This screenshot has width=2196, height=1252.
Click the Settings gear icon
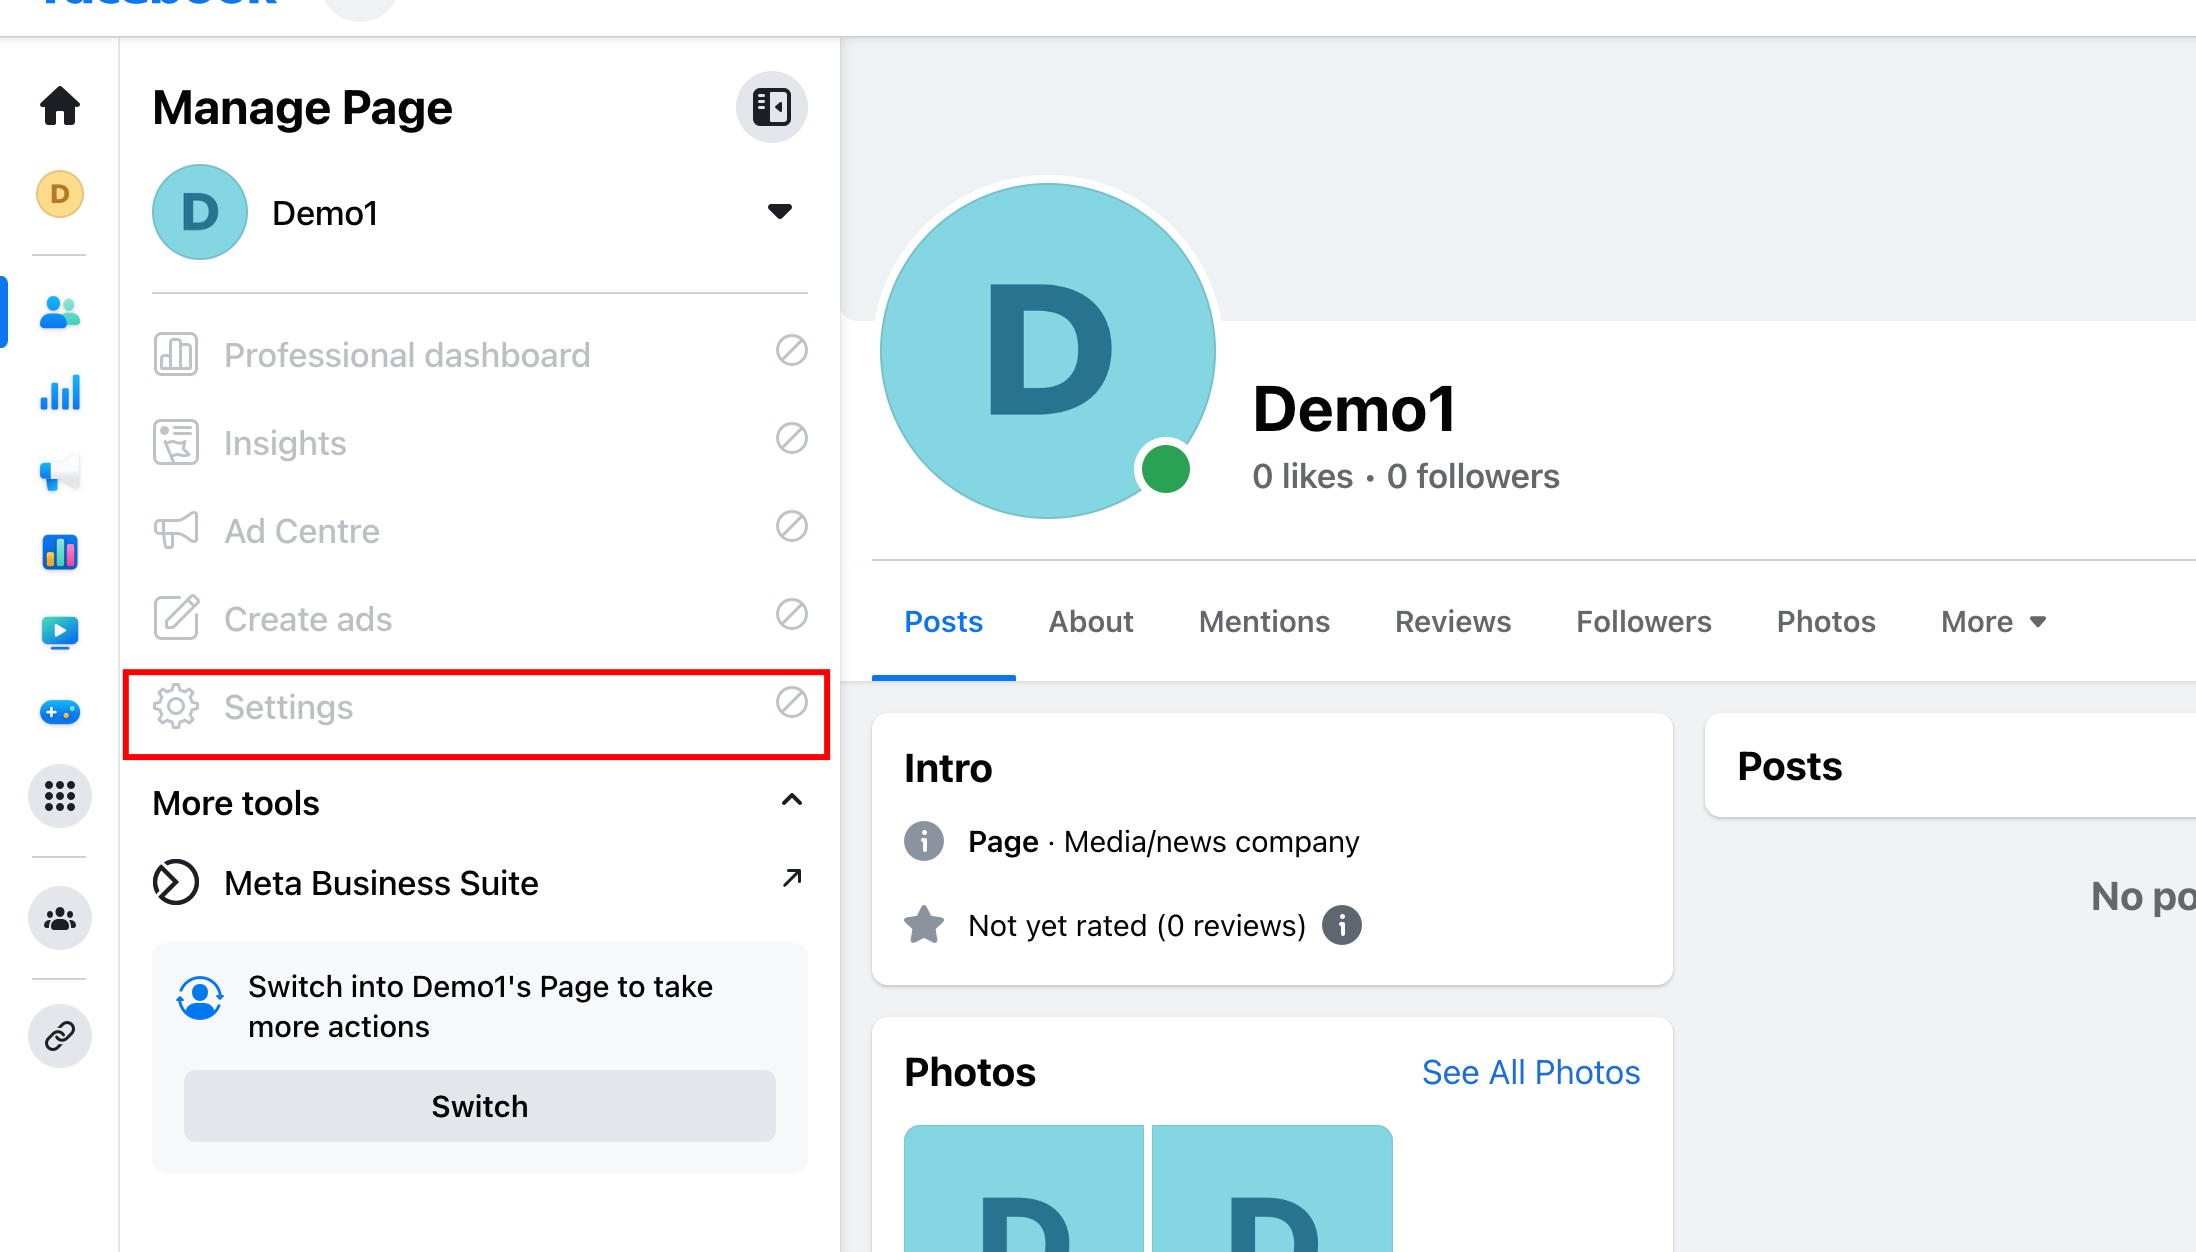click(176, 707)
